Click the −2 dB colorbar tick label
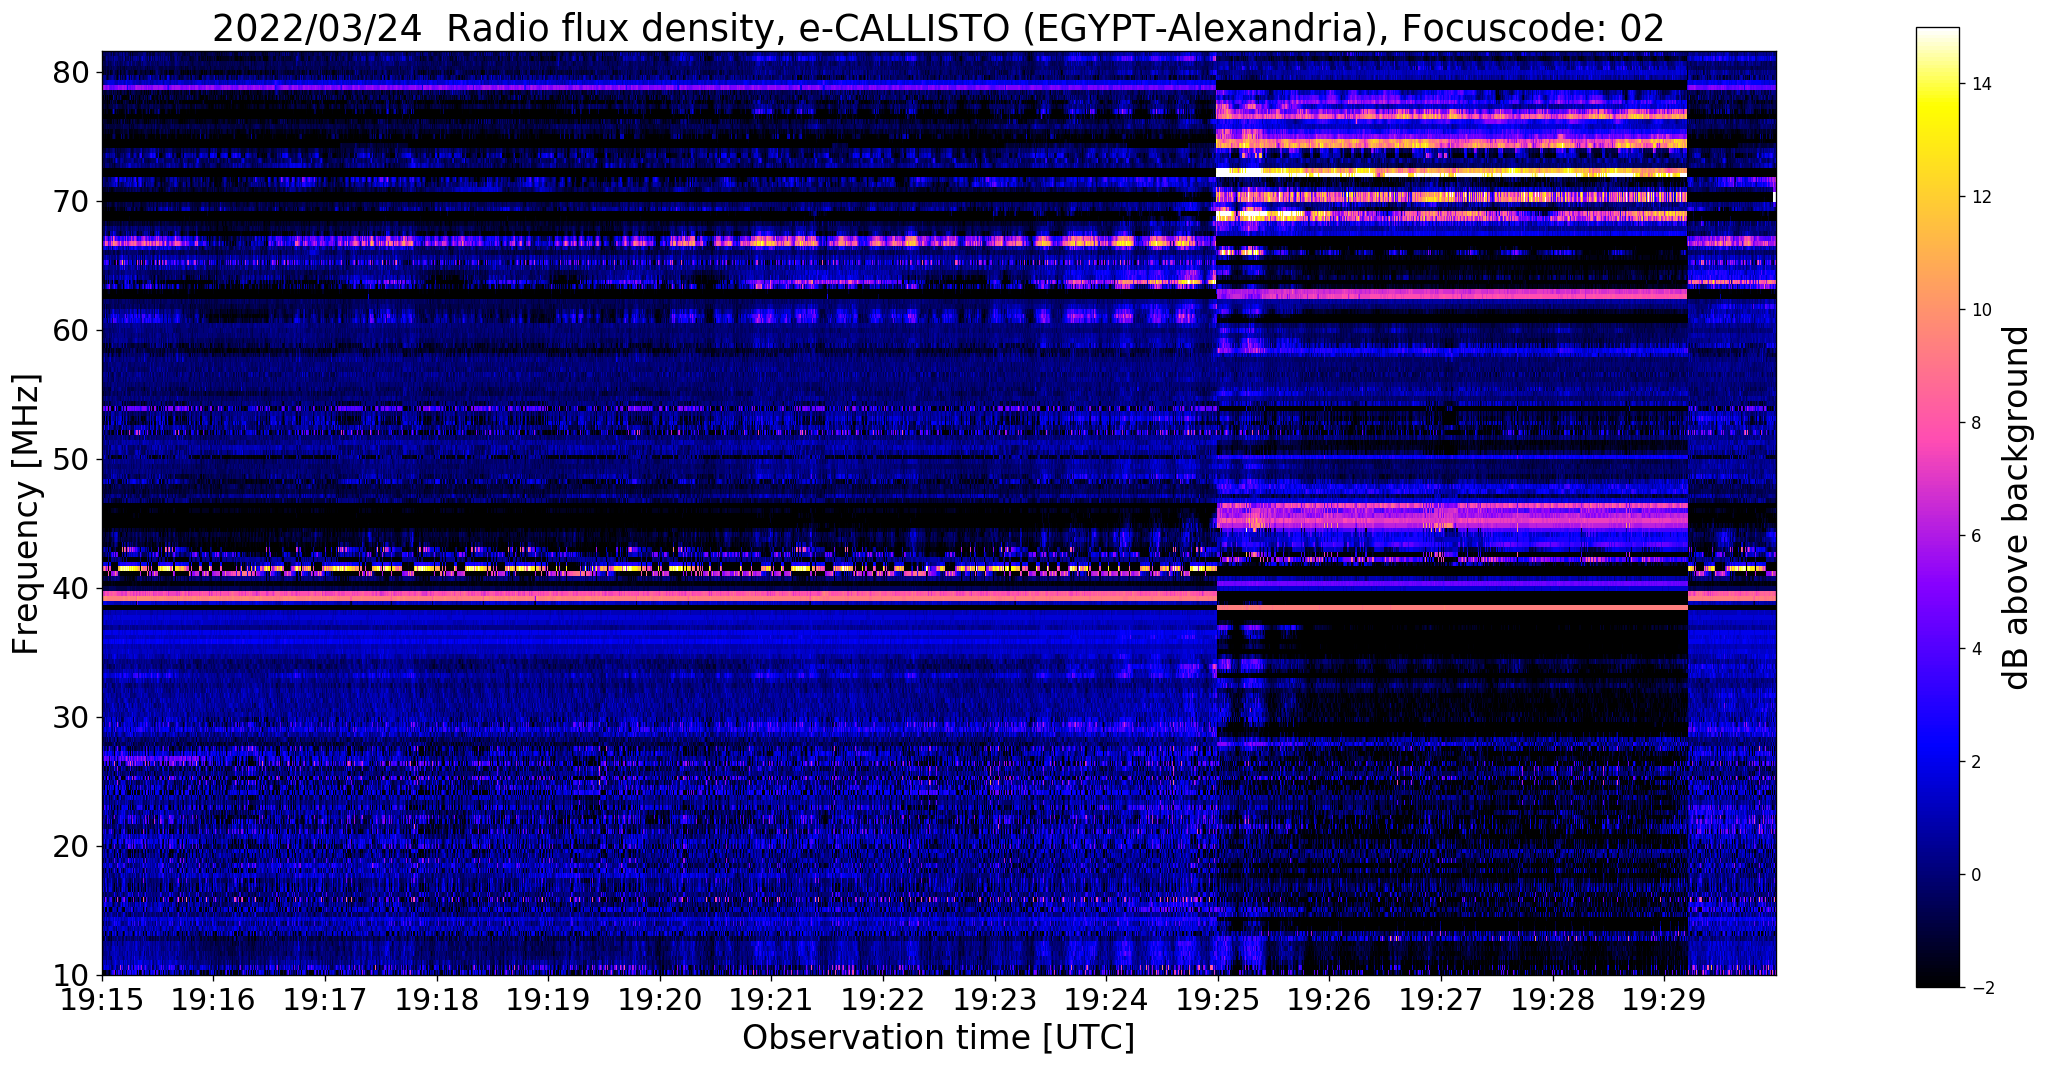The width and height of the screenshot is (2047, 1067). pos(1981,988)
